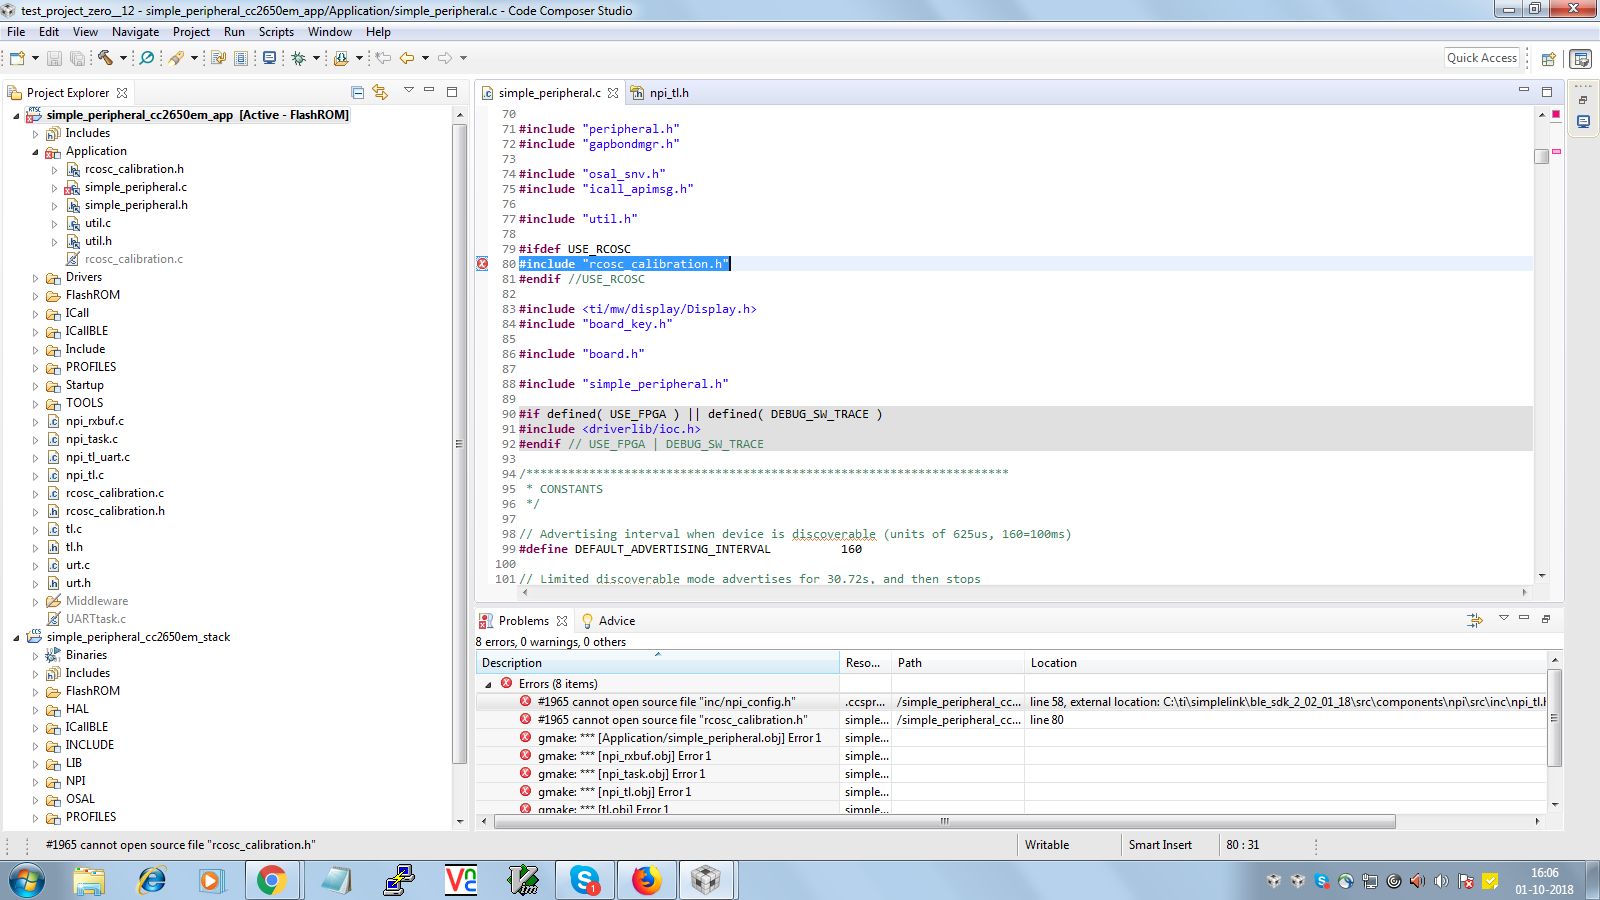Click the Open Perspective icon
Viewport: 1600px width, 900px height.
click(1548, 58)
